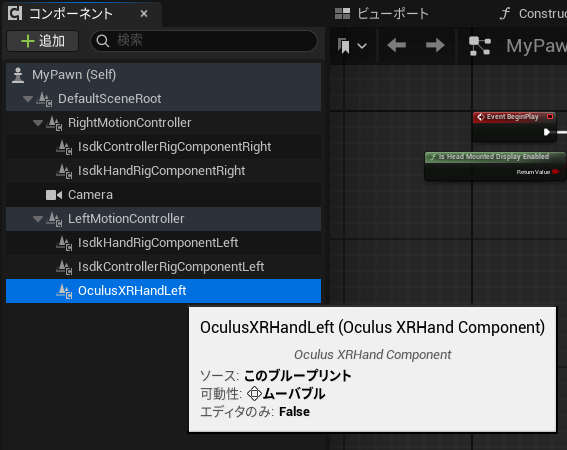Click the red delegate pin on Event BeginPlay
567x450 pixels.
coord(550,116)
